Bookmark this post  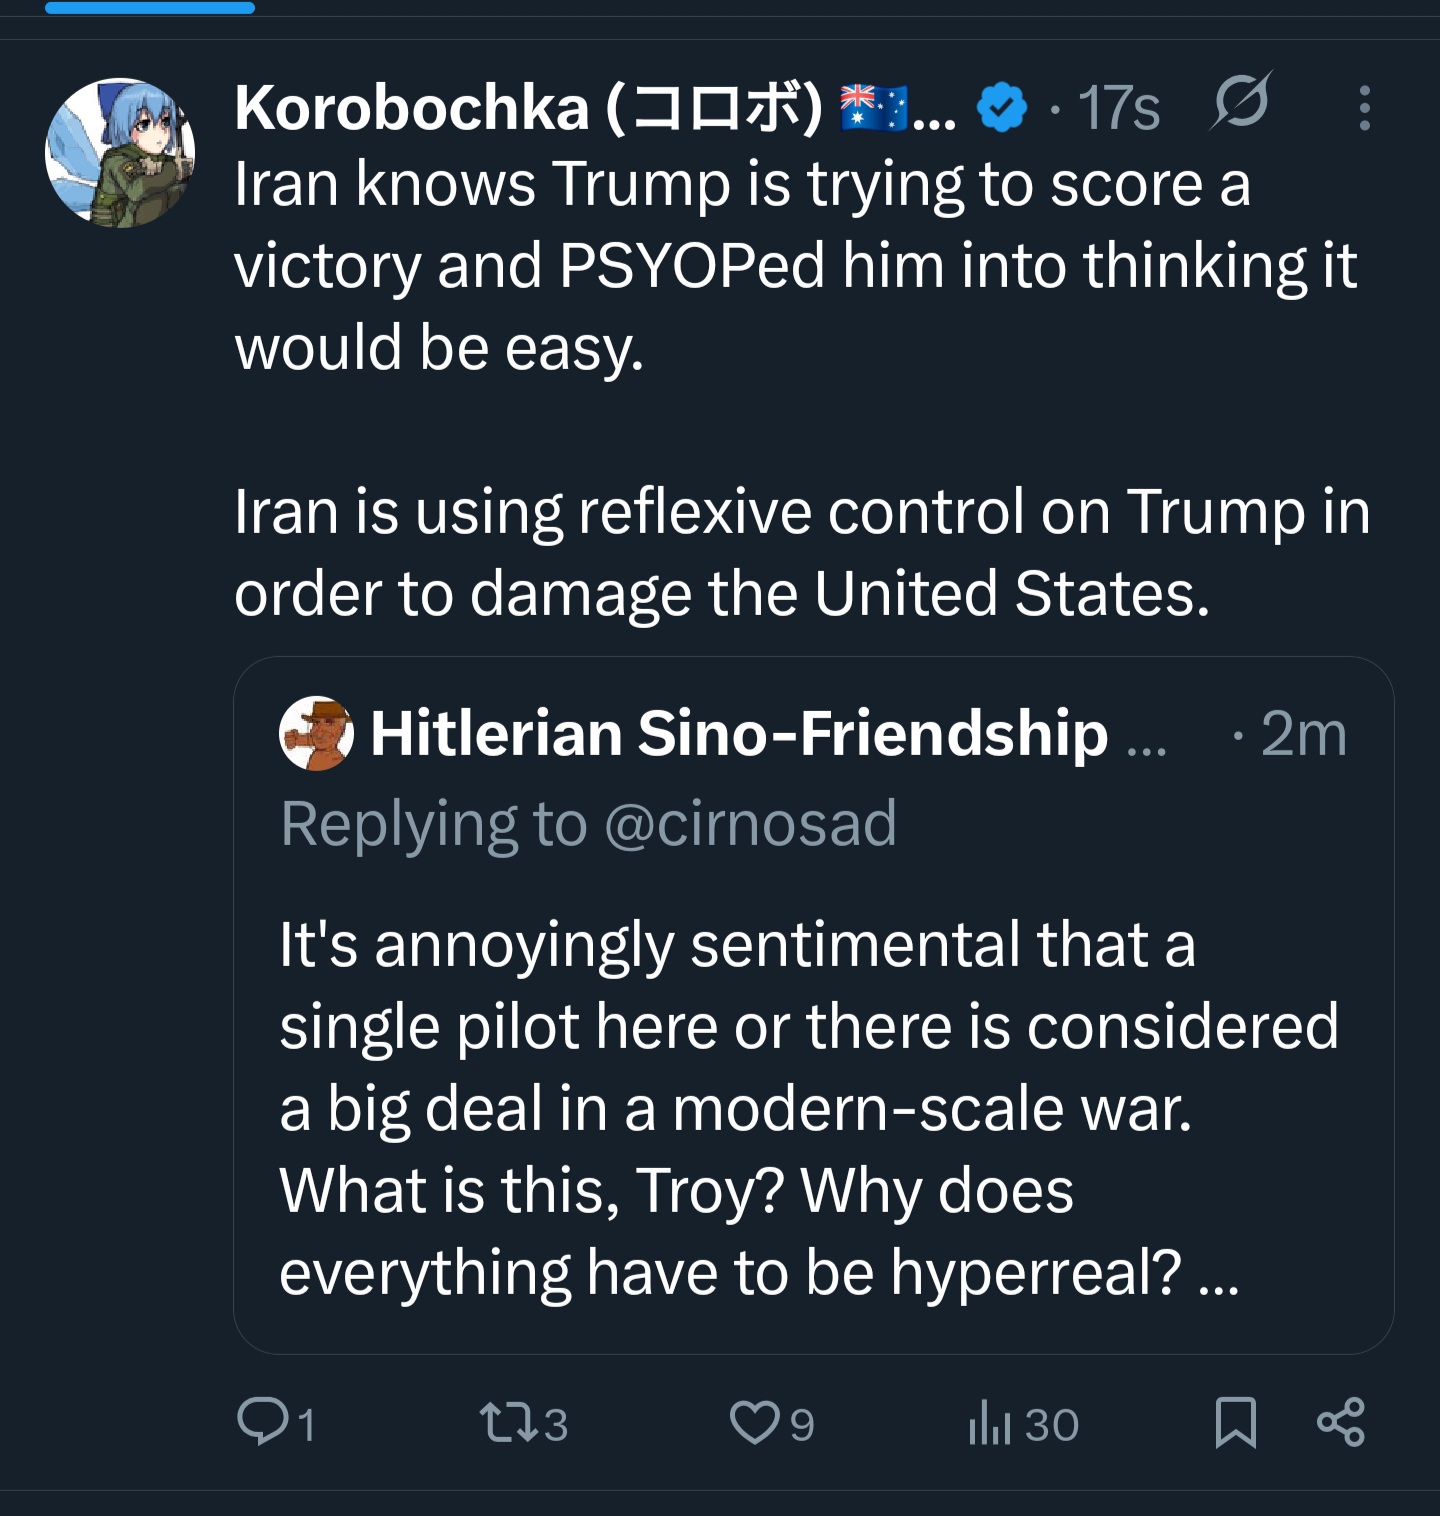point(1236,1423)
